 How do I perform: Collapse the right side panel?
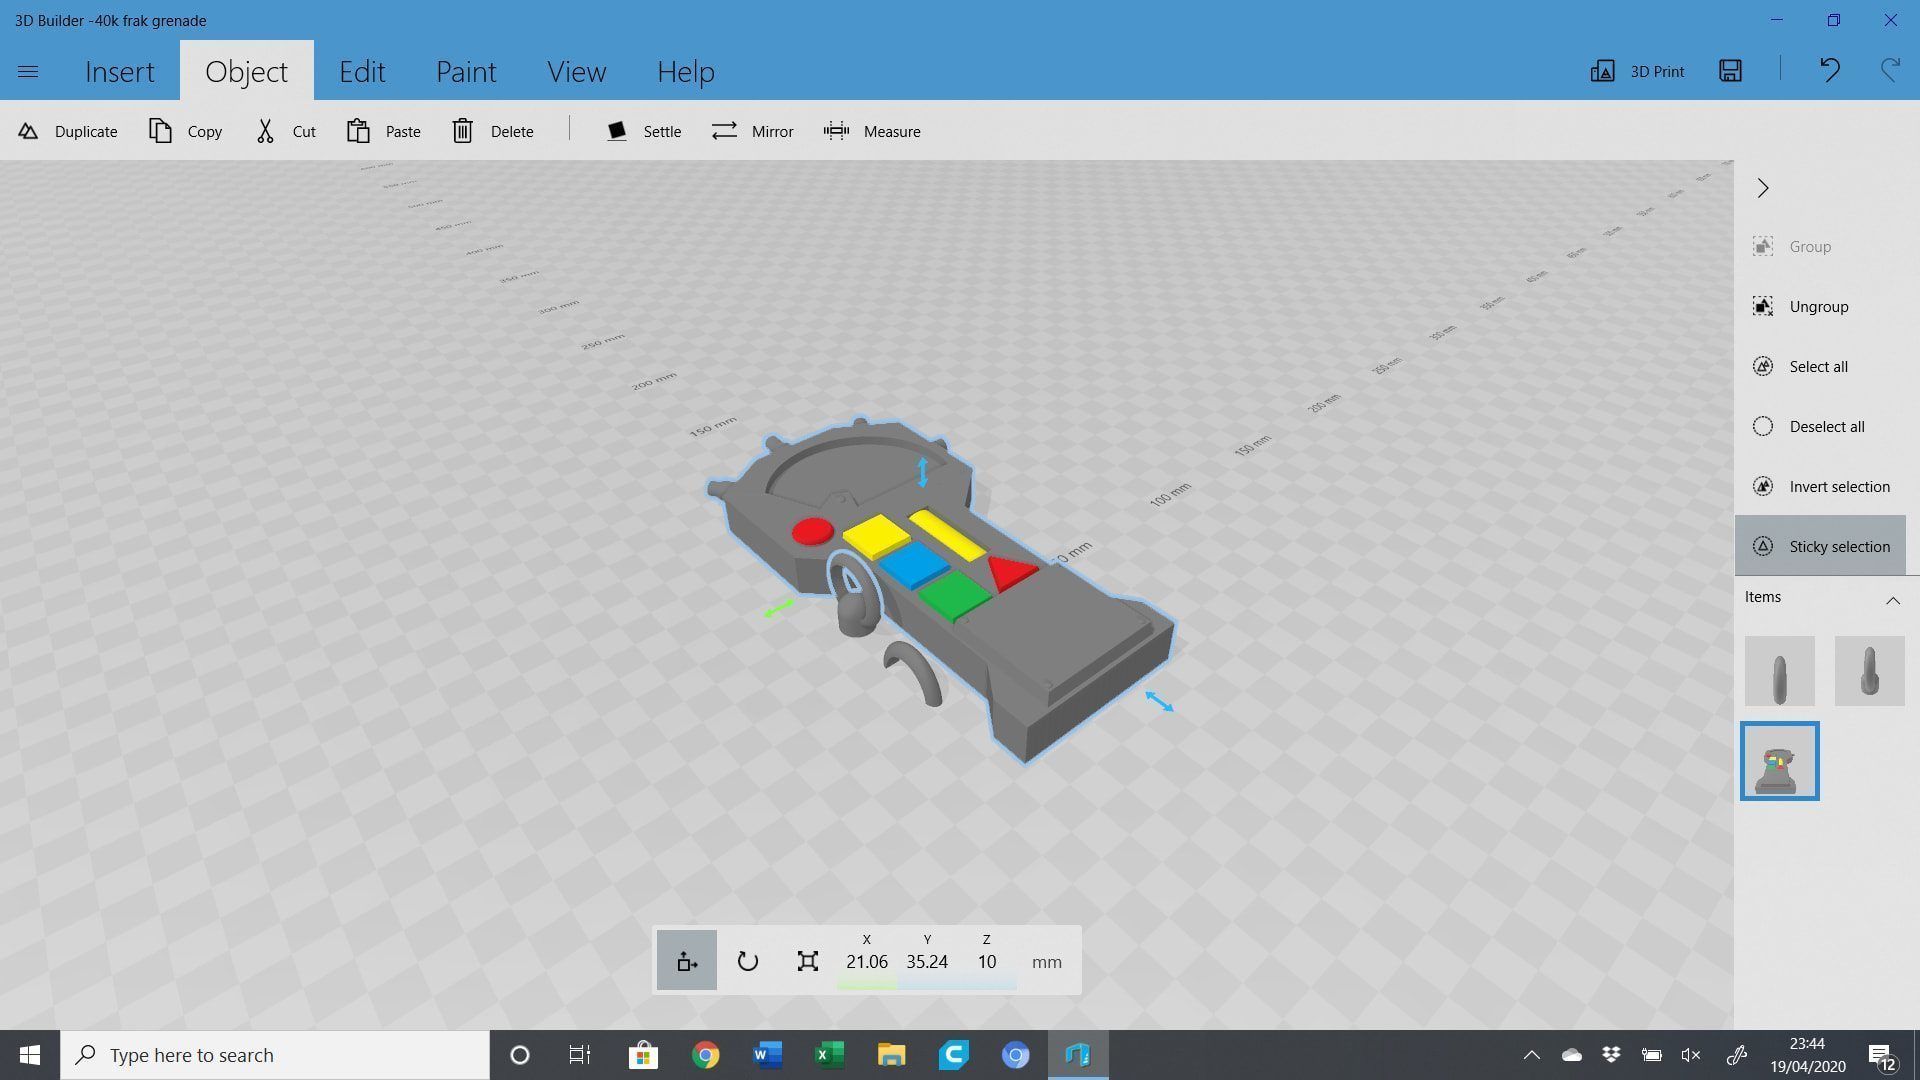[1763, 188]
